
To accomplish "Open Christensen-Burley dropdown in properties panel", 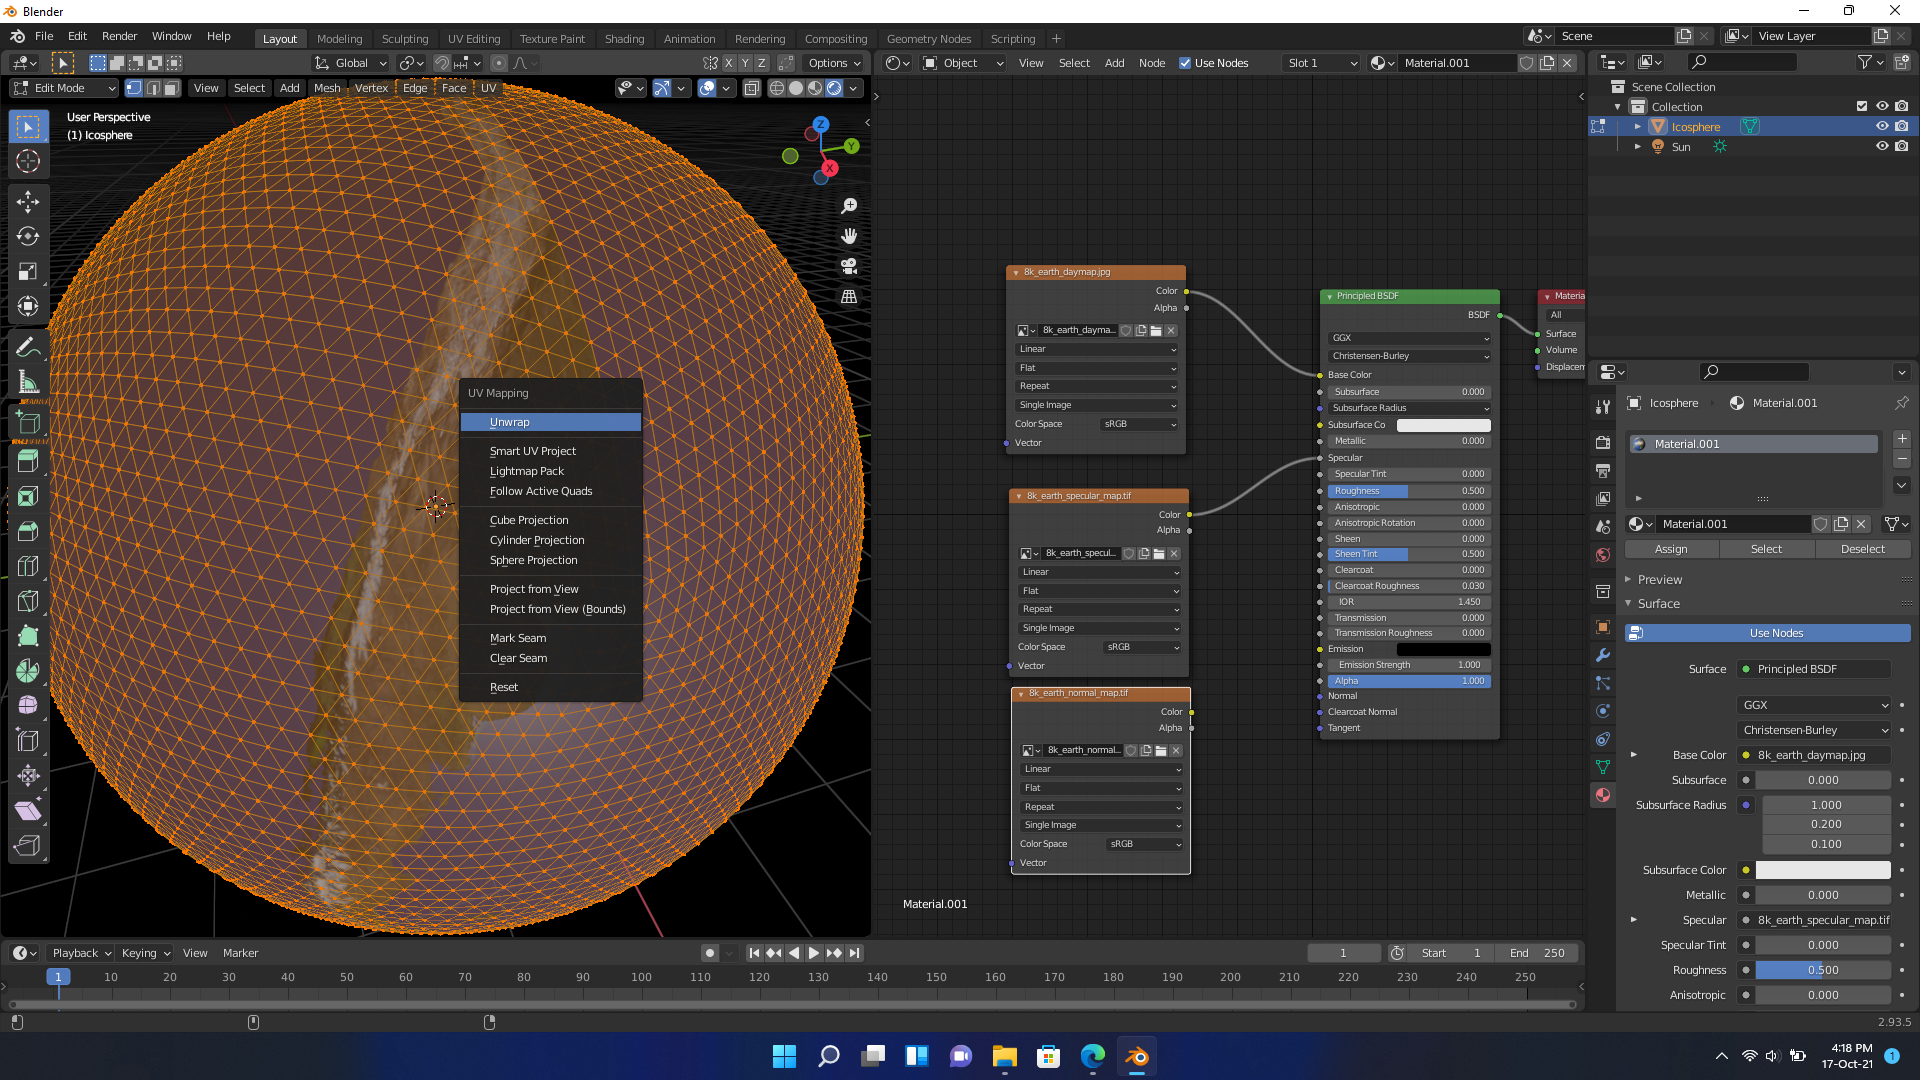I will (x=1815, y=730).
